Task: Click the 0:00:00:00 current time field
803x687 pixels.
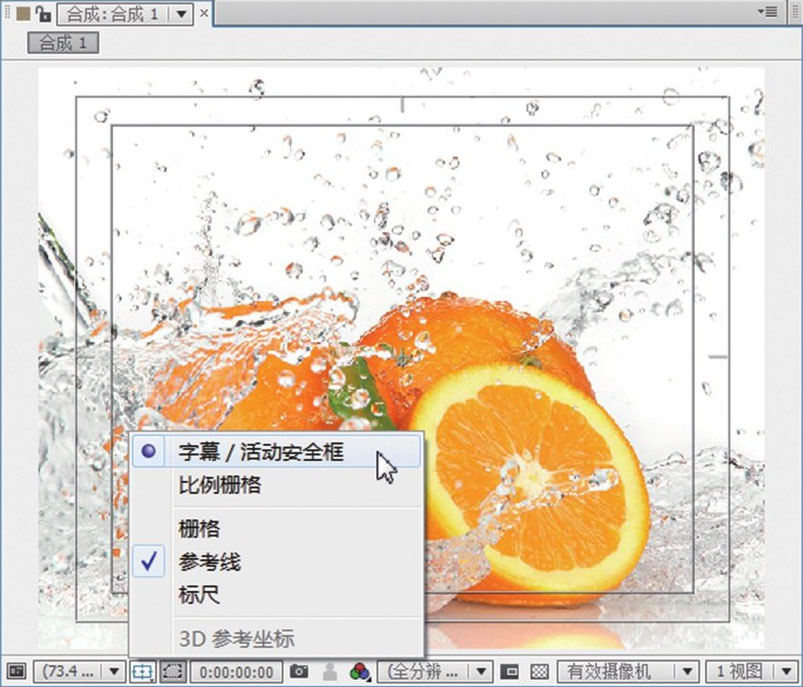Action: (236, 672)
